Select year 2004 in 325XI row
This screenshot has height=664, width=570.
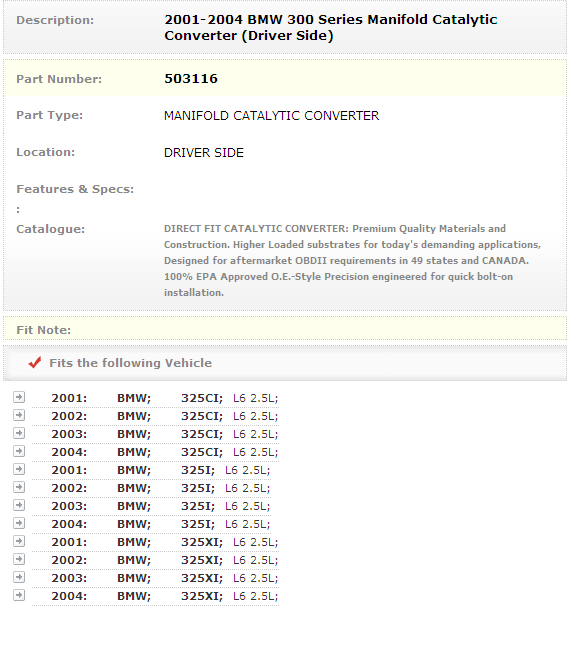point(69,596)
